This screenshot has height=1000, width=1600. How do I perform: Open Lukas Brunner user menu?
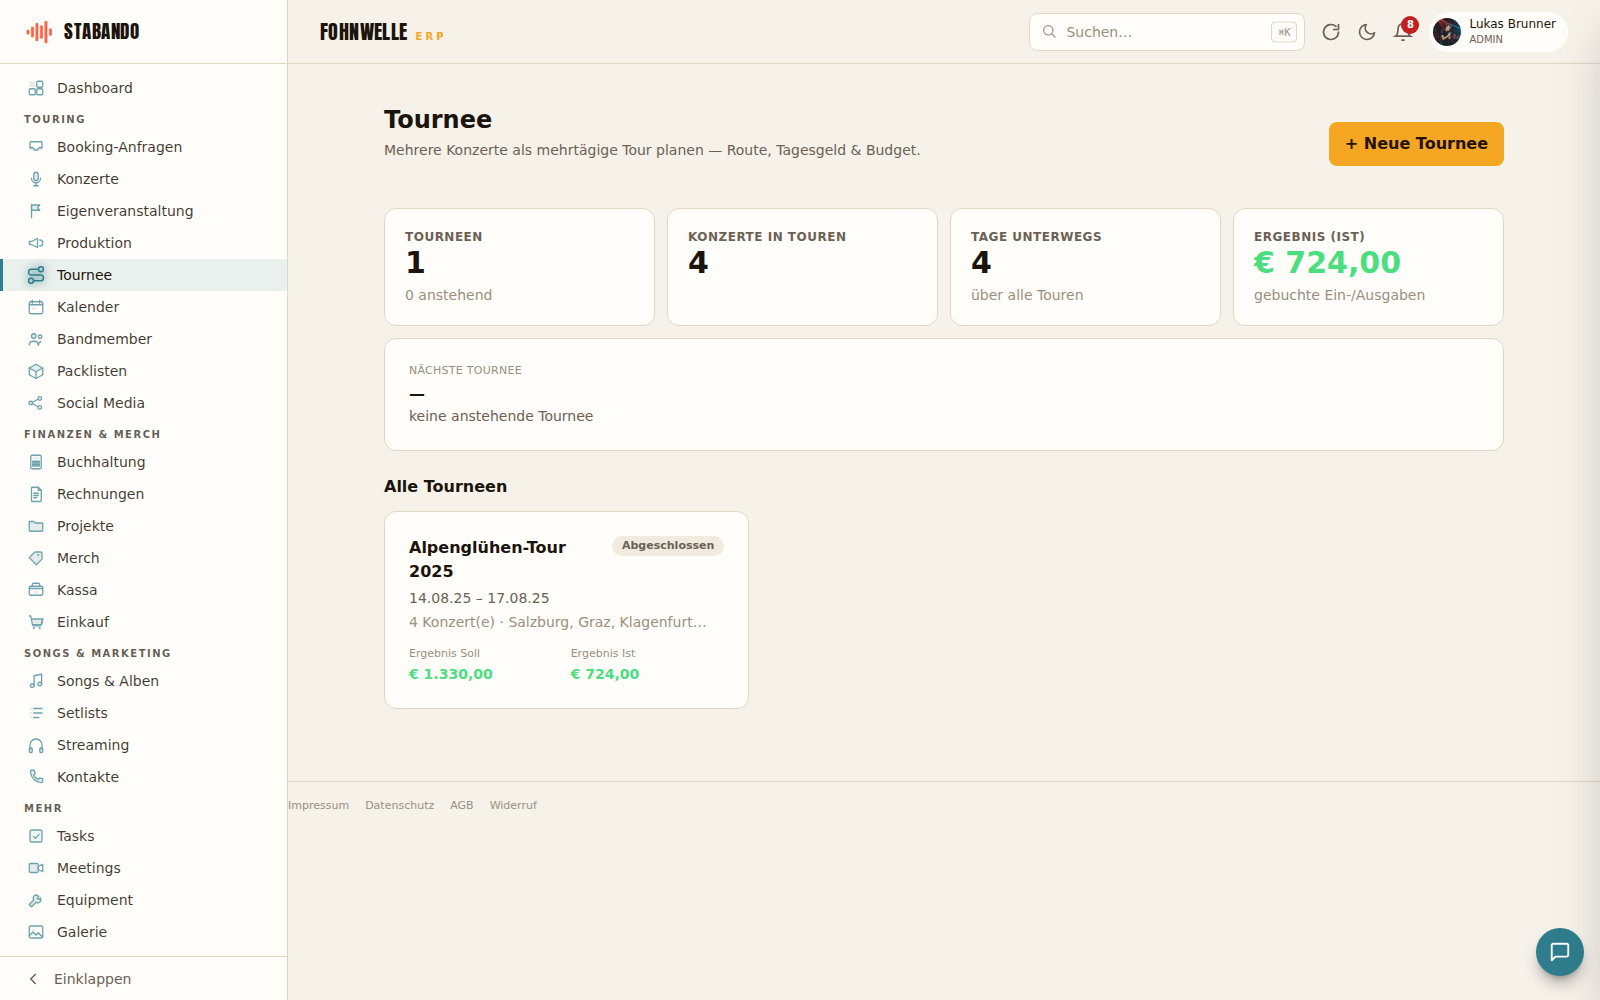point(1497,32)
